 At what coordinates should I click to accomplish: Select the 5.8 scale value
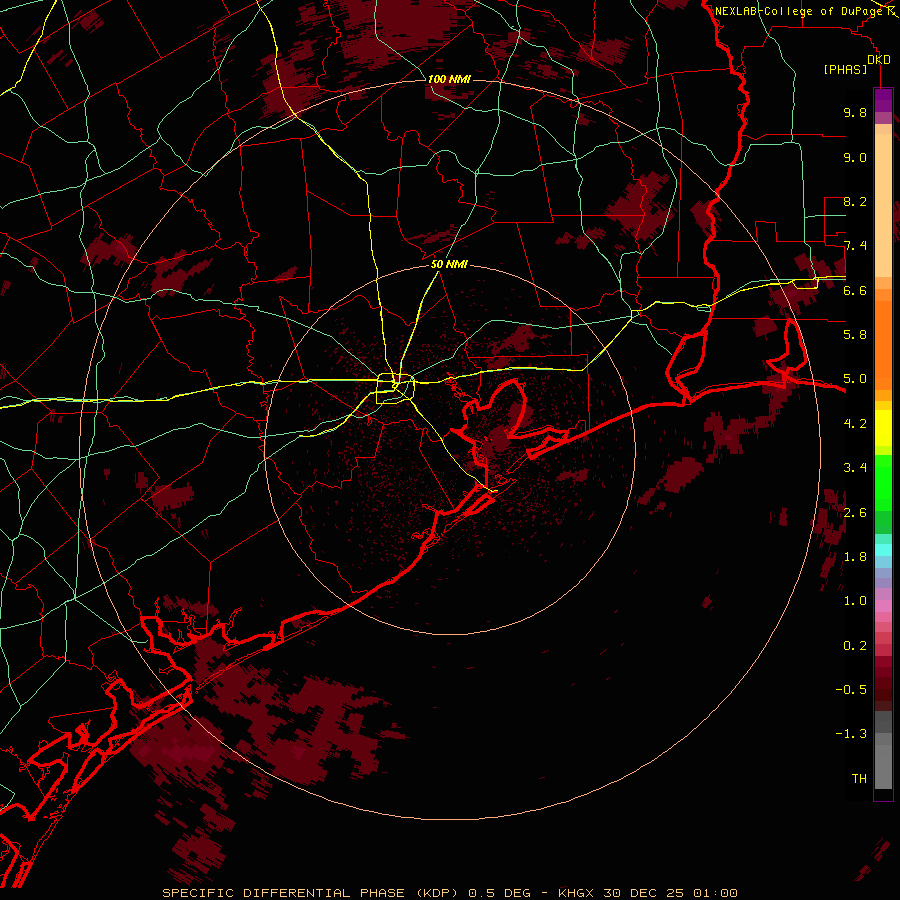855,335
